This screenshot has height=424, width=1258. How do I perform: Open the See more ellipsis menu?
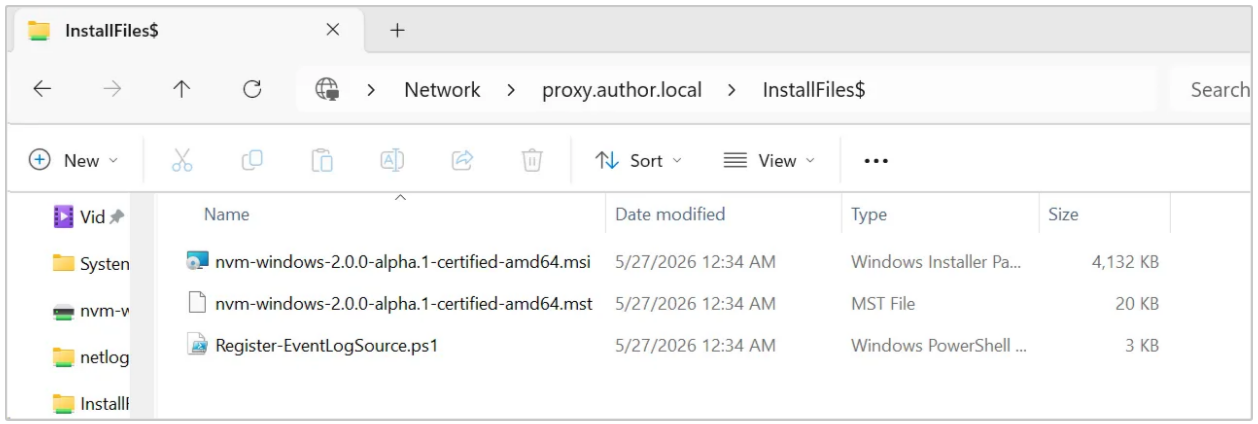876,161
